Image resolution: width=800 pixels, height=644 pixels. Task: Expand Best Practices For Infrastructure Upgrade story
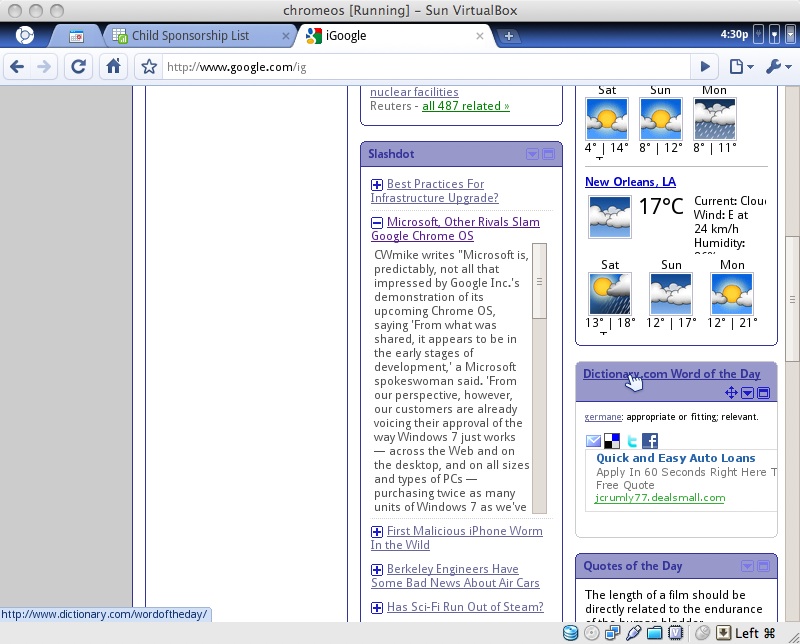pos(377,185)
